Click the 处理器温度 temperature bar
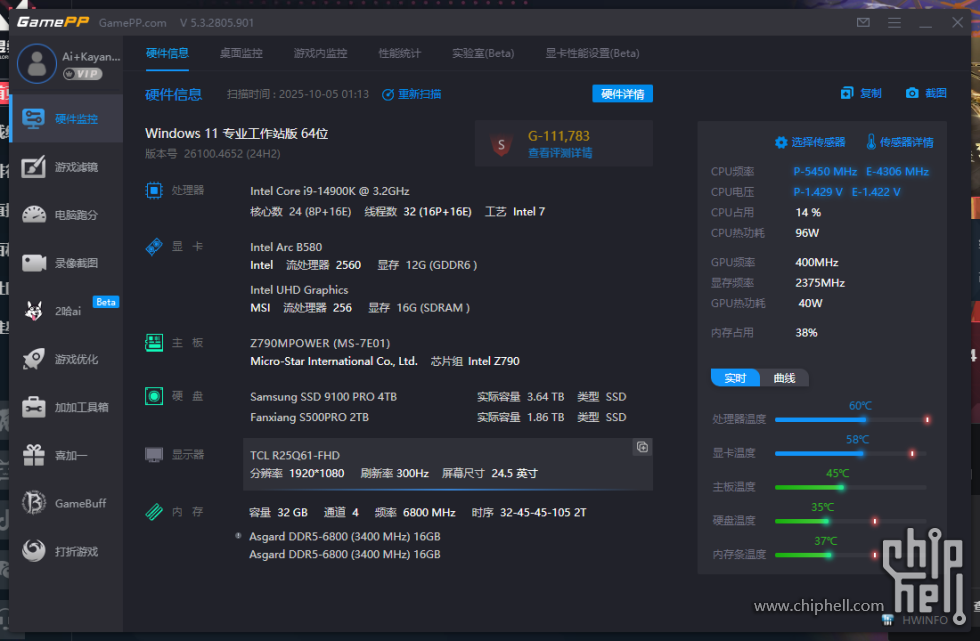The width and height of the screenshot is (980, 641). coord(850,420)
